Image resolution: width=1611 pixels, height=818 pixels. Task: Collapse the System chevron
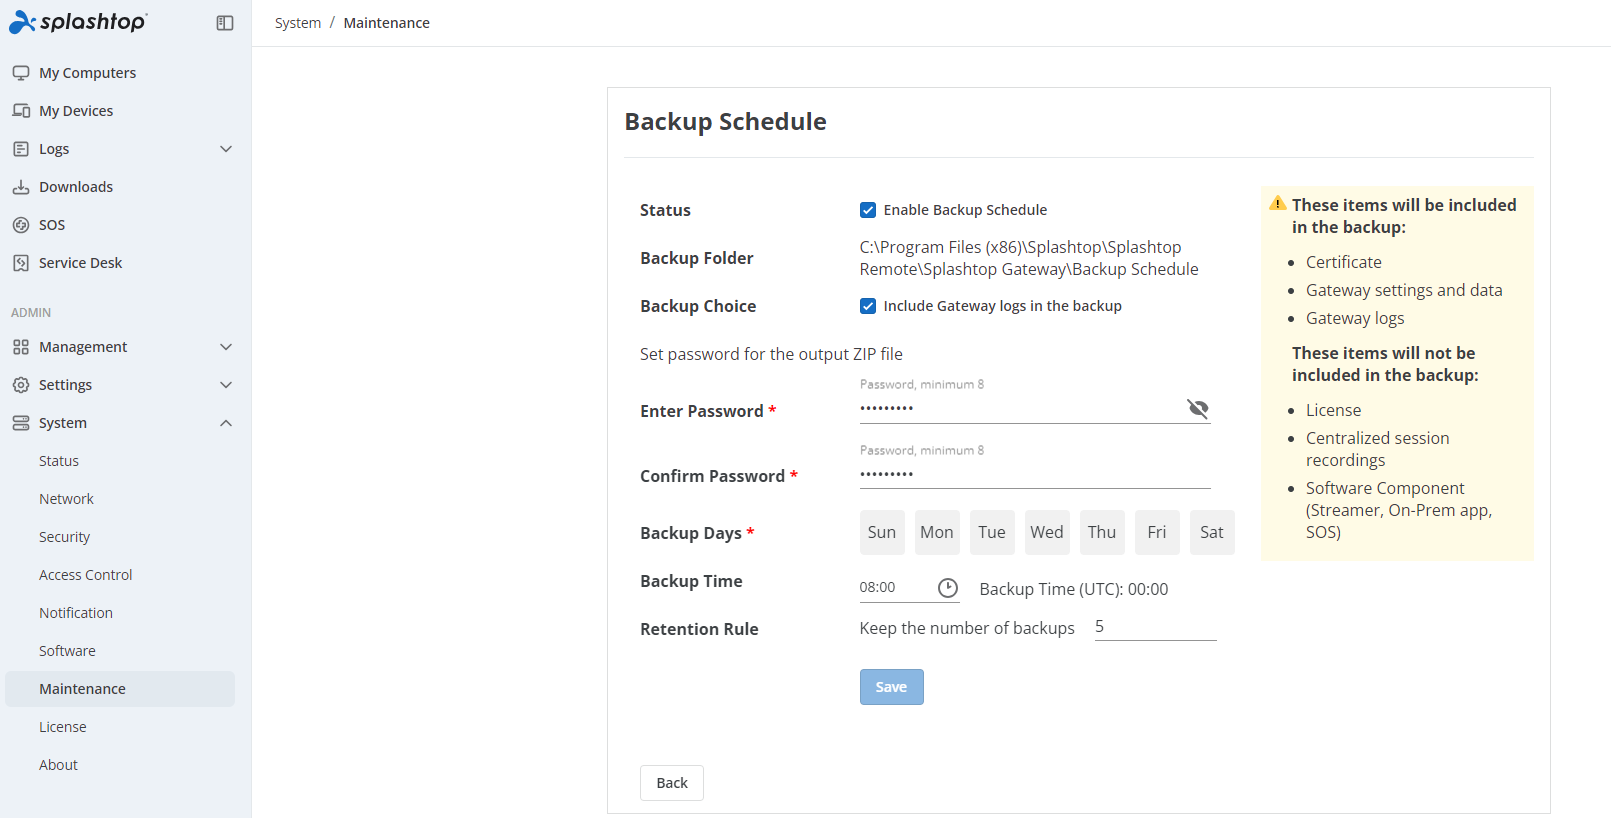coord(226,423)
